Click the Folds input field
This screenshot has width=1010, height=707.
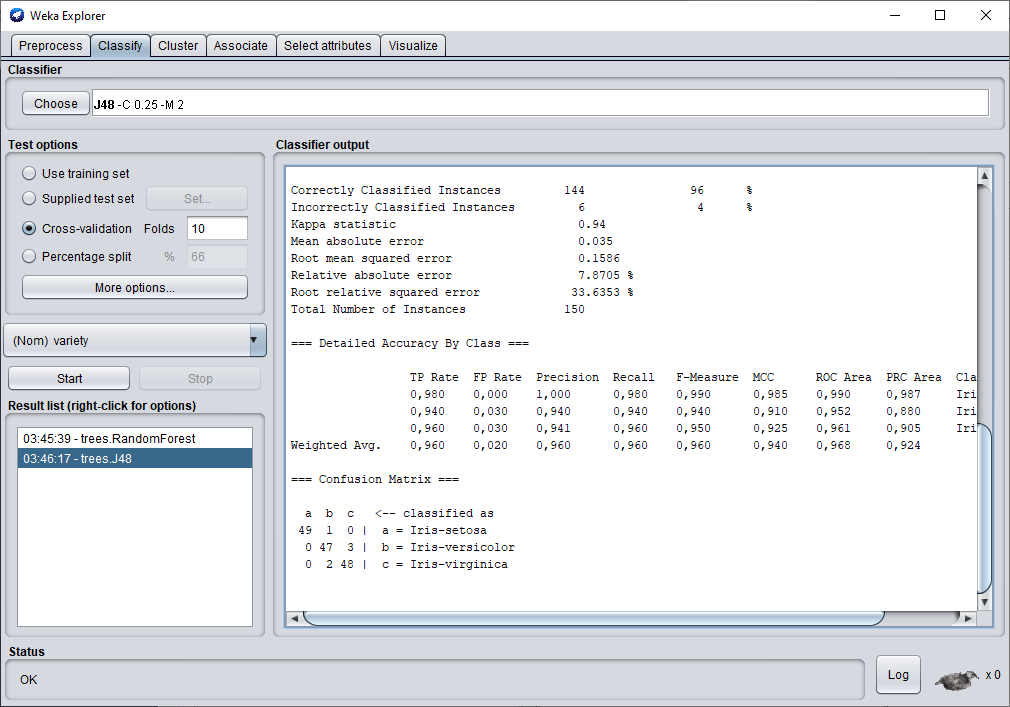(217, 229)
